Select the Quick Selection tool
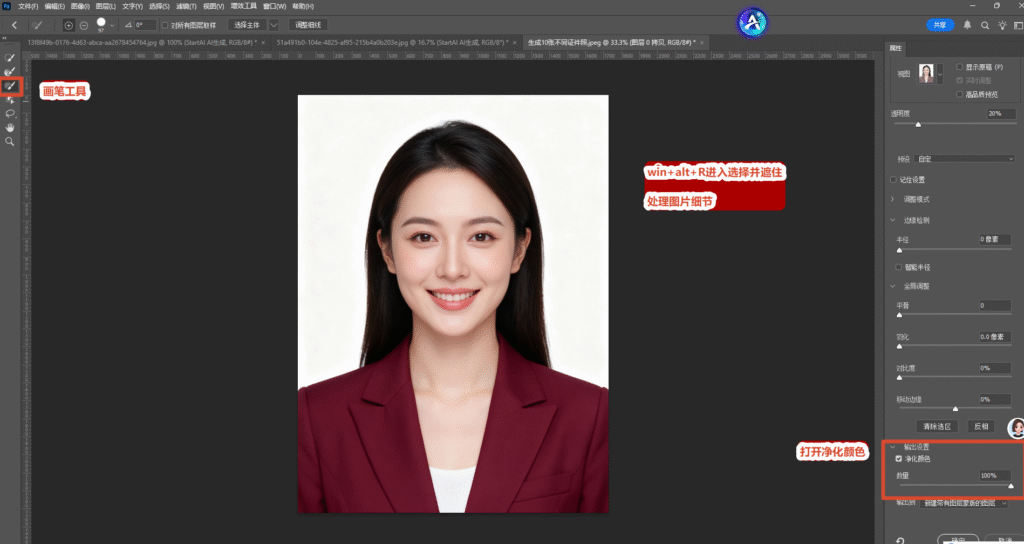 point(10,58)
